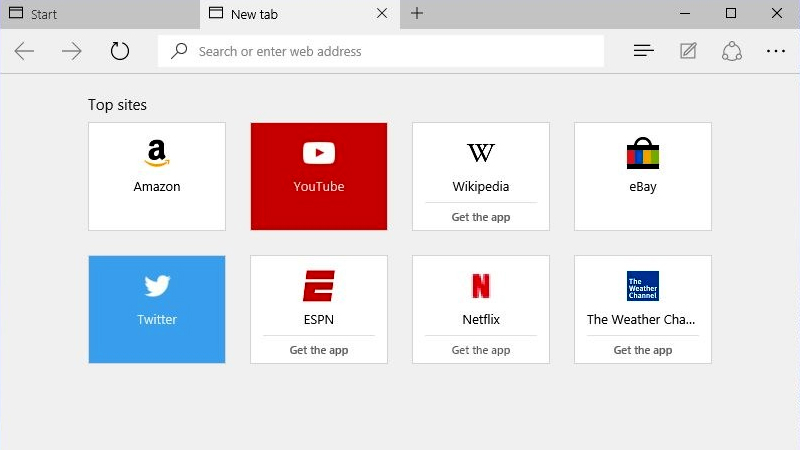Open the More actions ellipsis menu
800x450 pixels.
776,51
